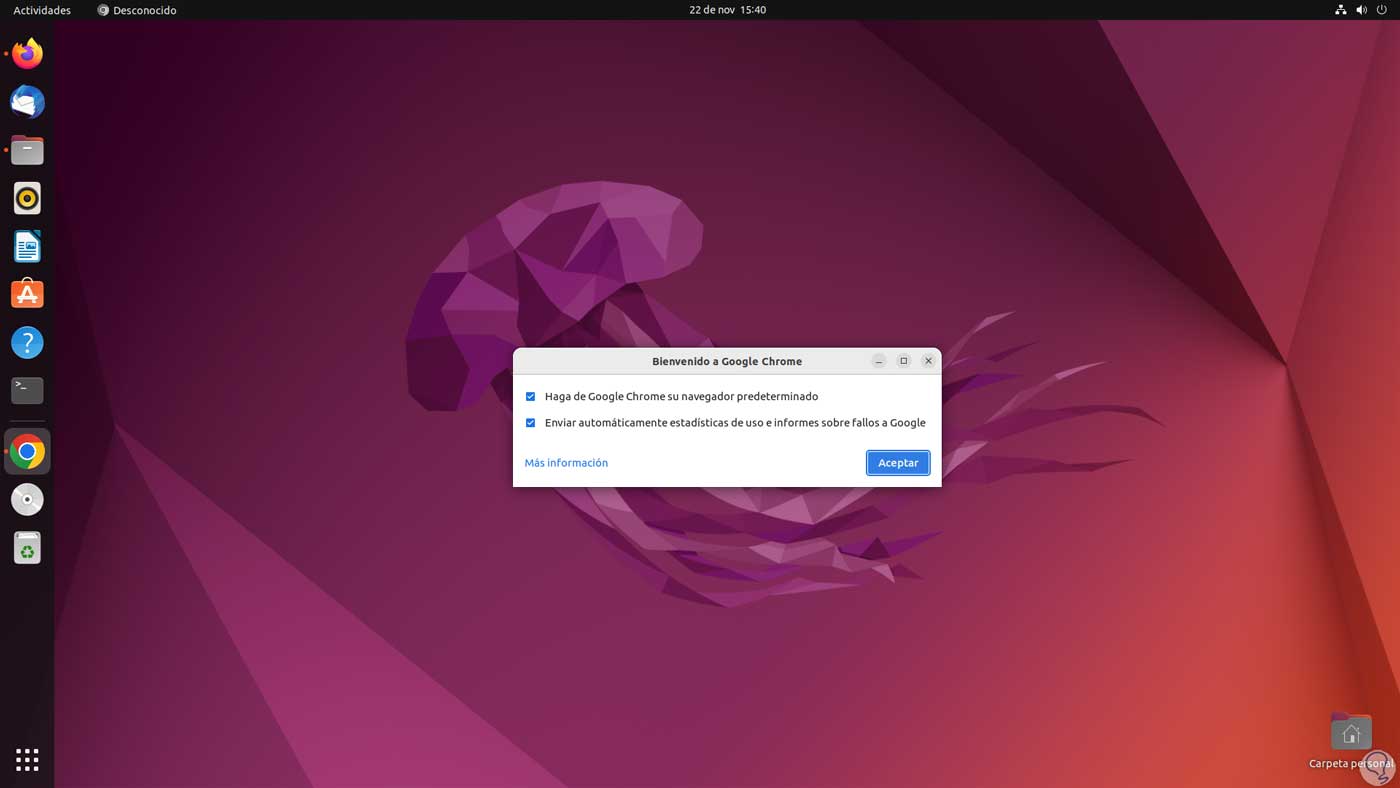Open the Actividades menu

point(41,10)
